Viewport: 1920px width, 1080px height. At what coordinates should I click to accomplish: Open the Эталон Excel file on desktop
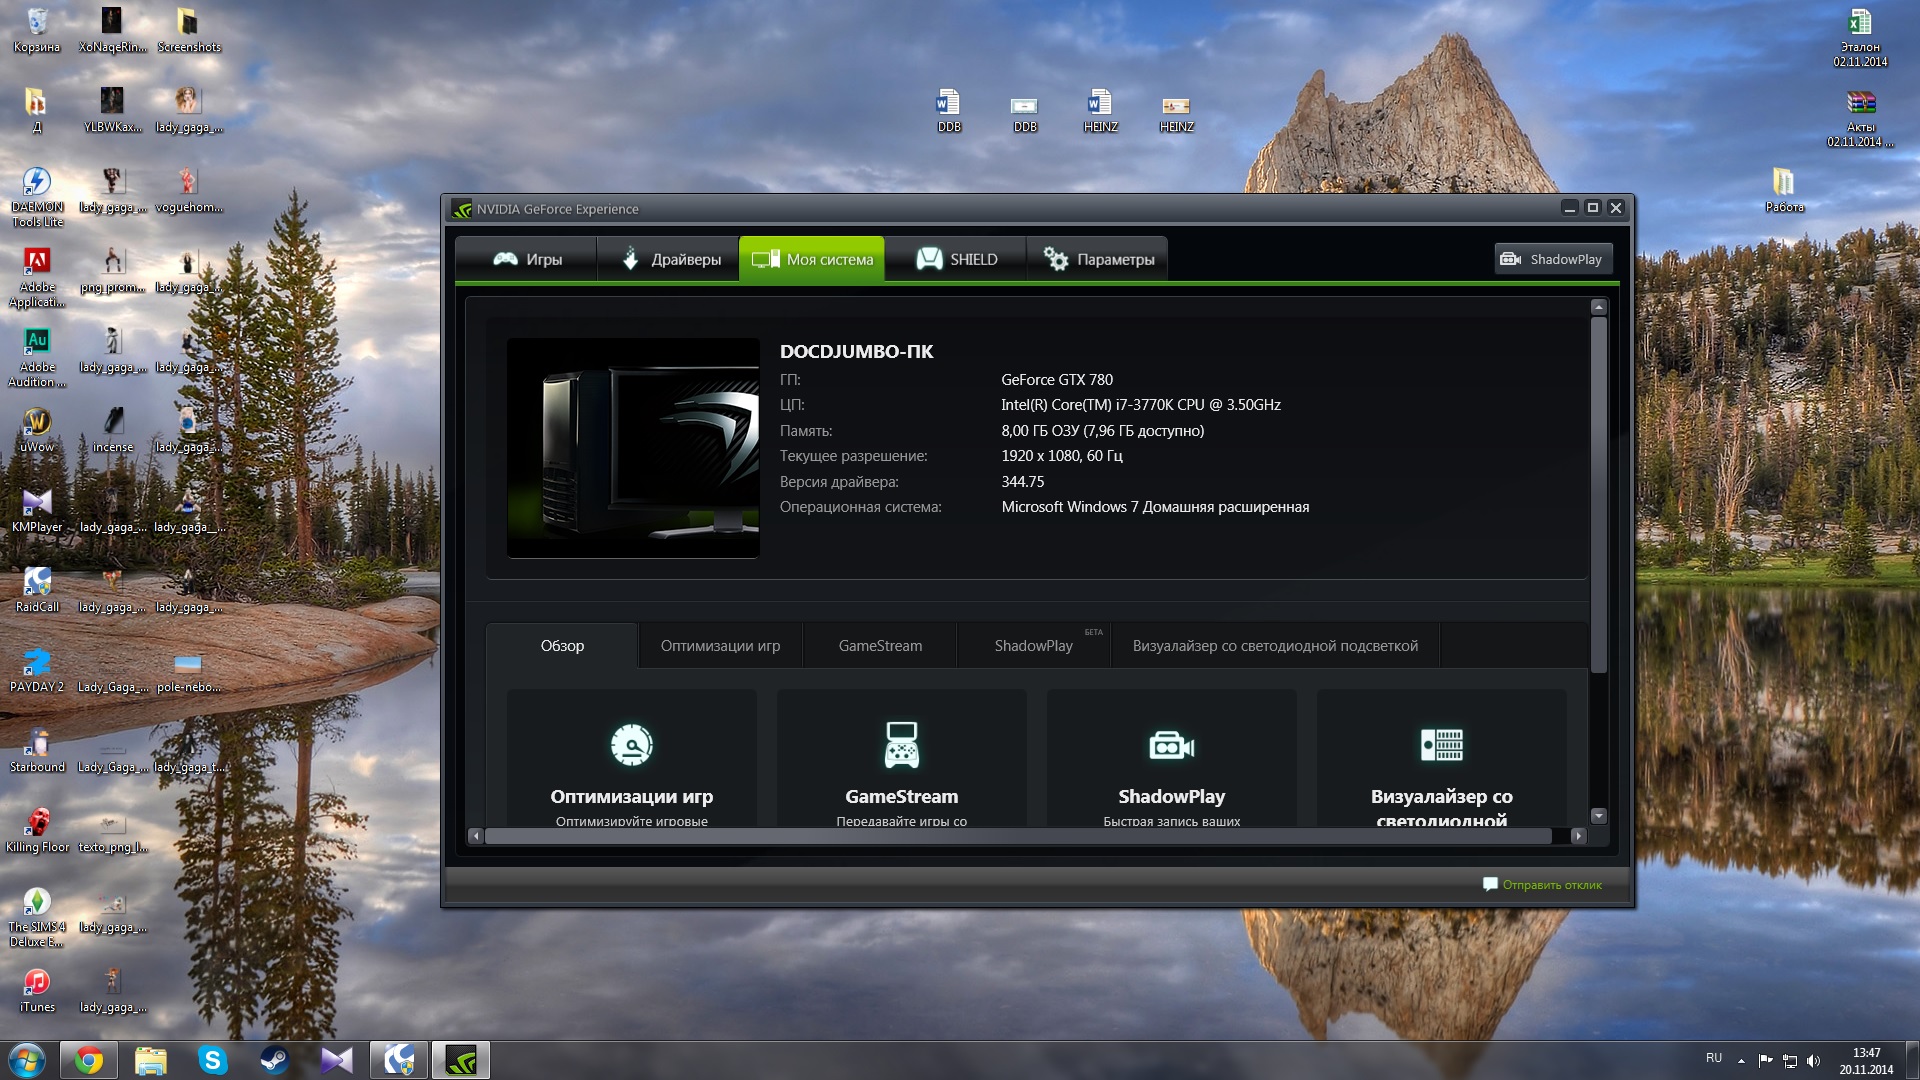point(1860,37)
